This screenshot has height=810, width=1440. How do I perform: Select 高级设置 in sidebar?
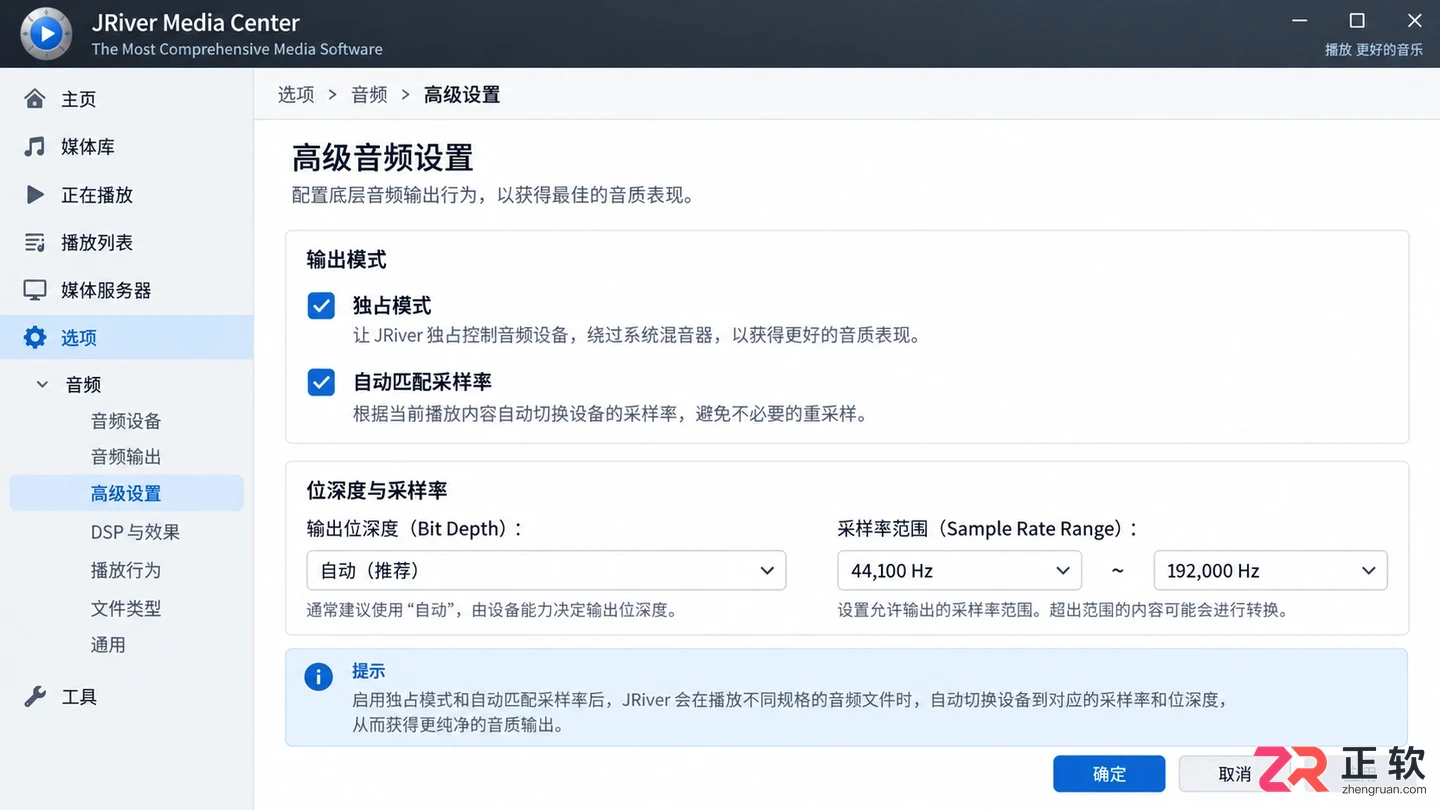[x=126, y=493]
